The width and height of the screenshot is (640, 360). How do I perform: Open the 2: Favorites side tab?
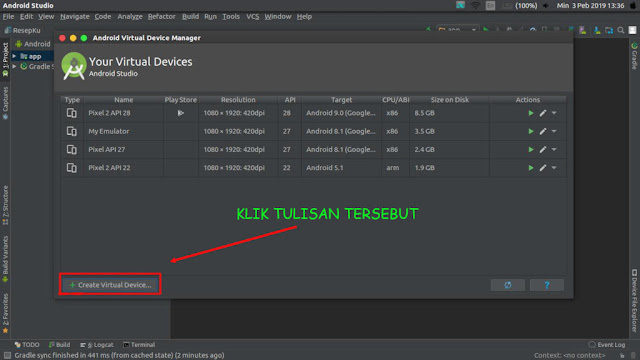[x=5, y=313]
